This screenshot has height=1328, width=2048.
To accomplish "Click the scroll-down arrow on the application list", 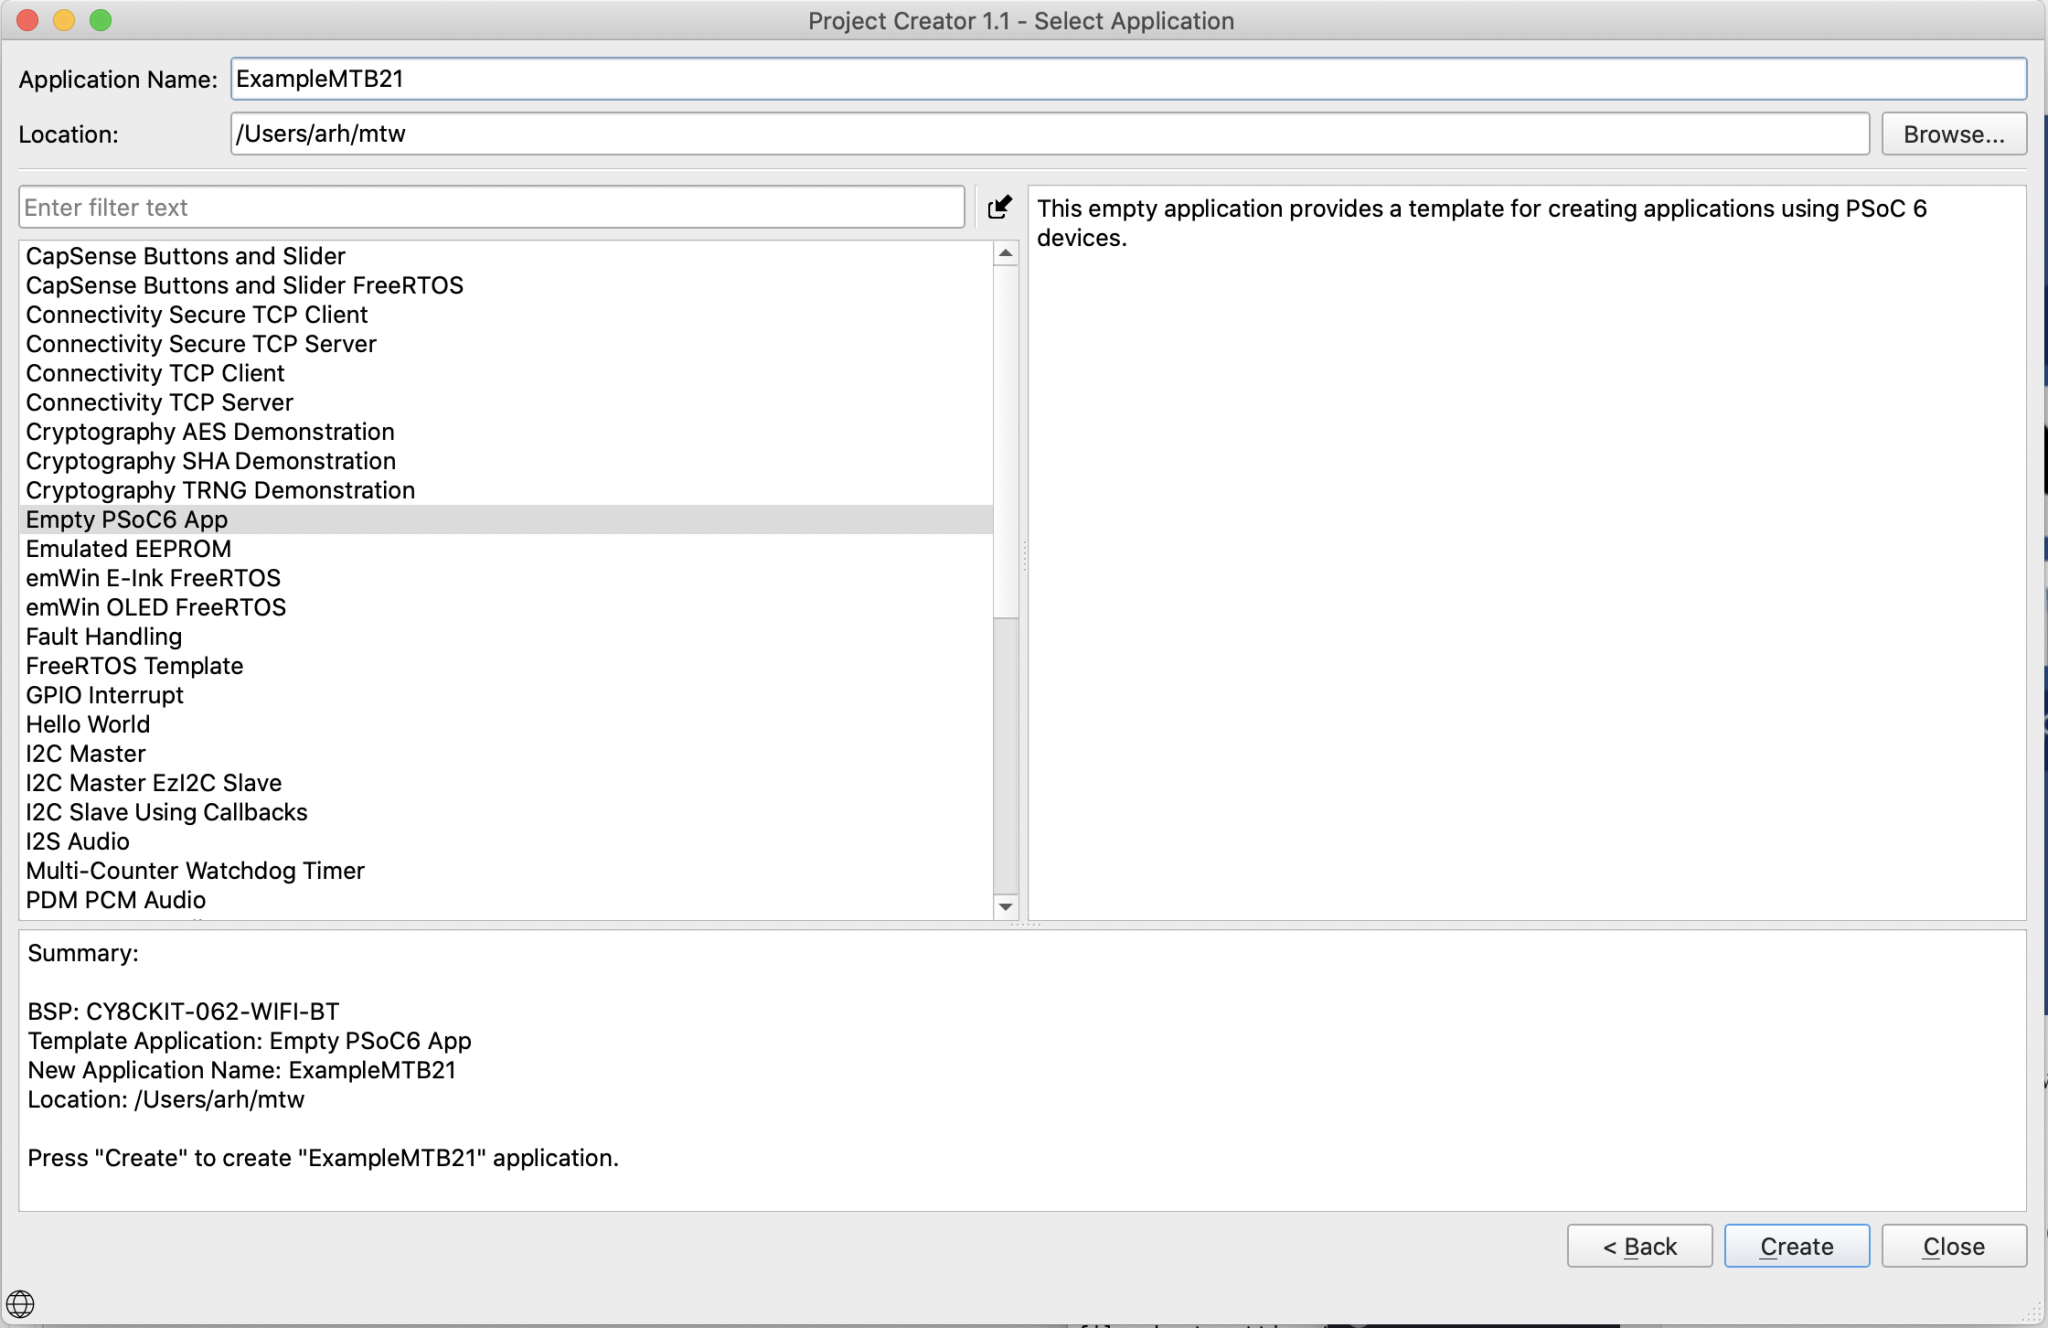I will pos(1005,906).
